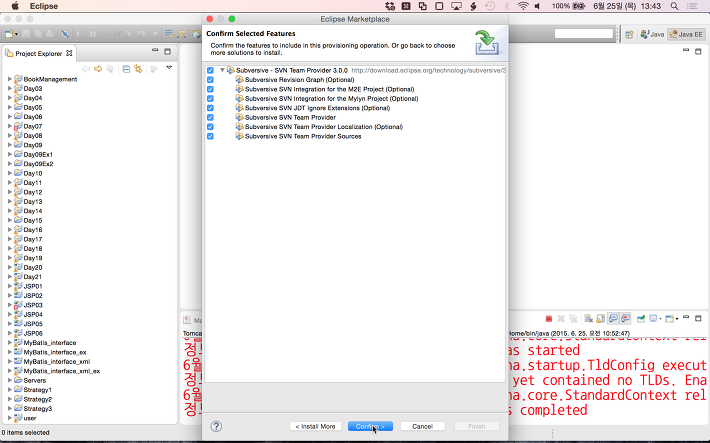Minimize the Console view
Image resolution: width=710 pixels, height=443 pixels.
pos(686,317)
